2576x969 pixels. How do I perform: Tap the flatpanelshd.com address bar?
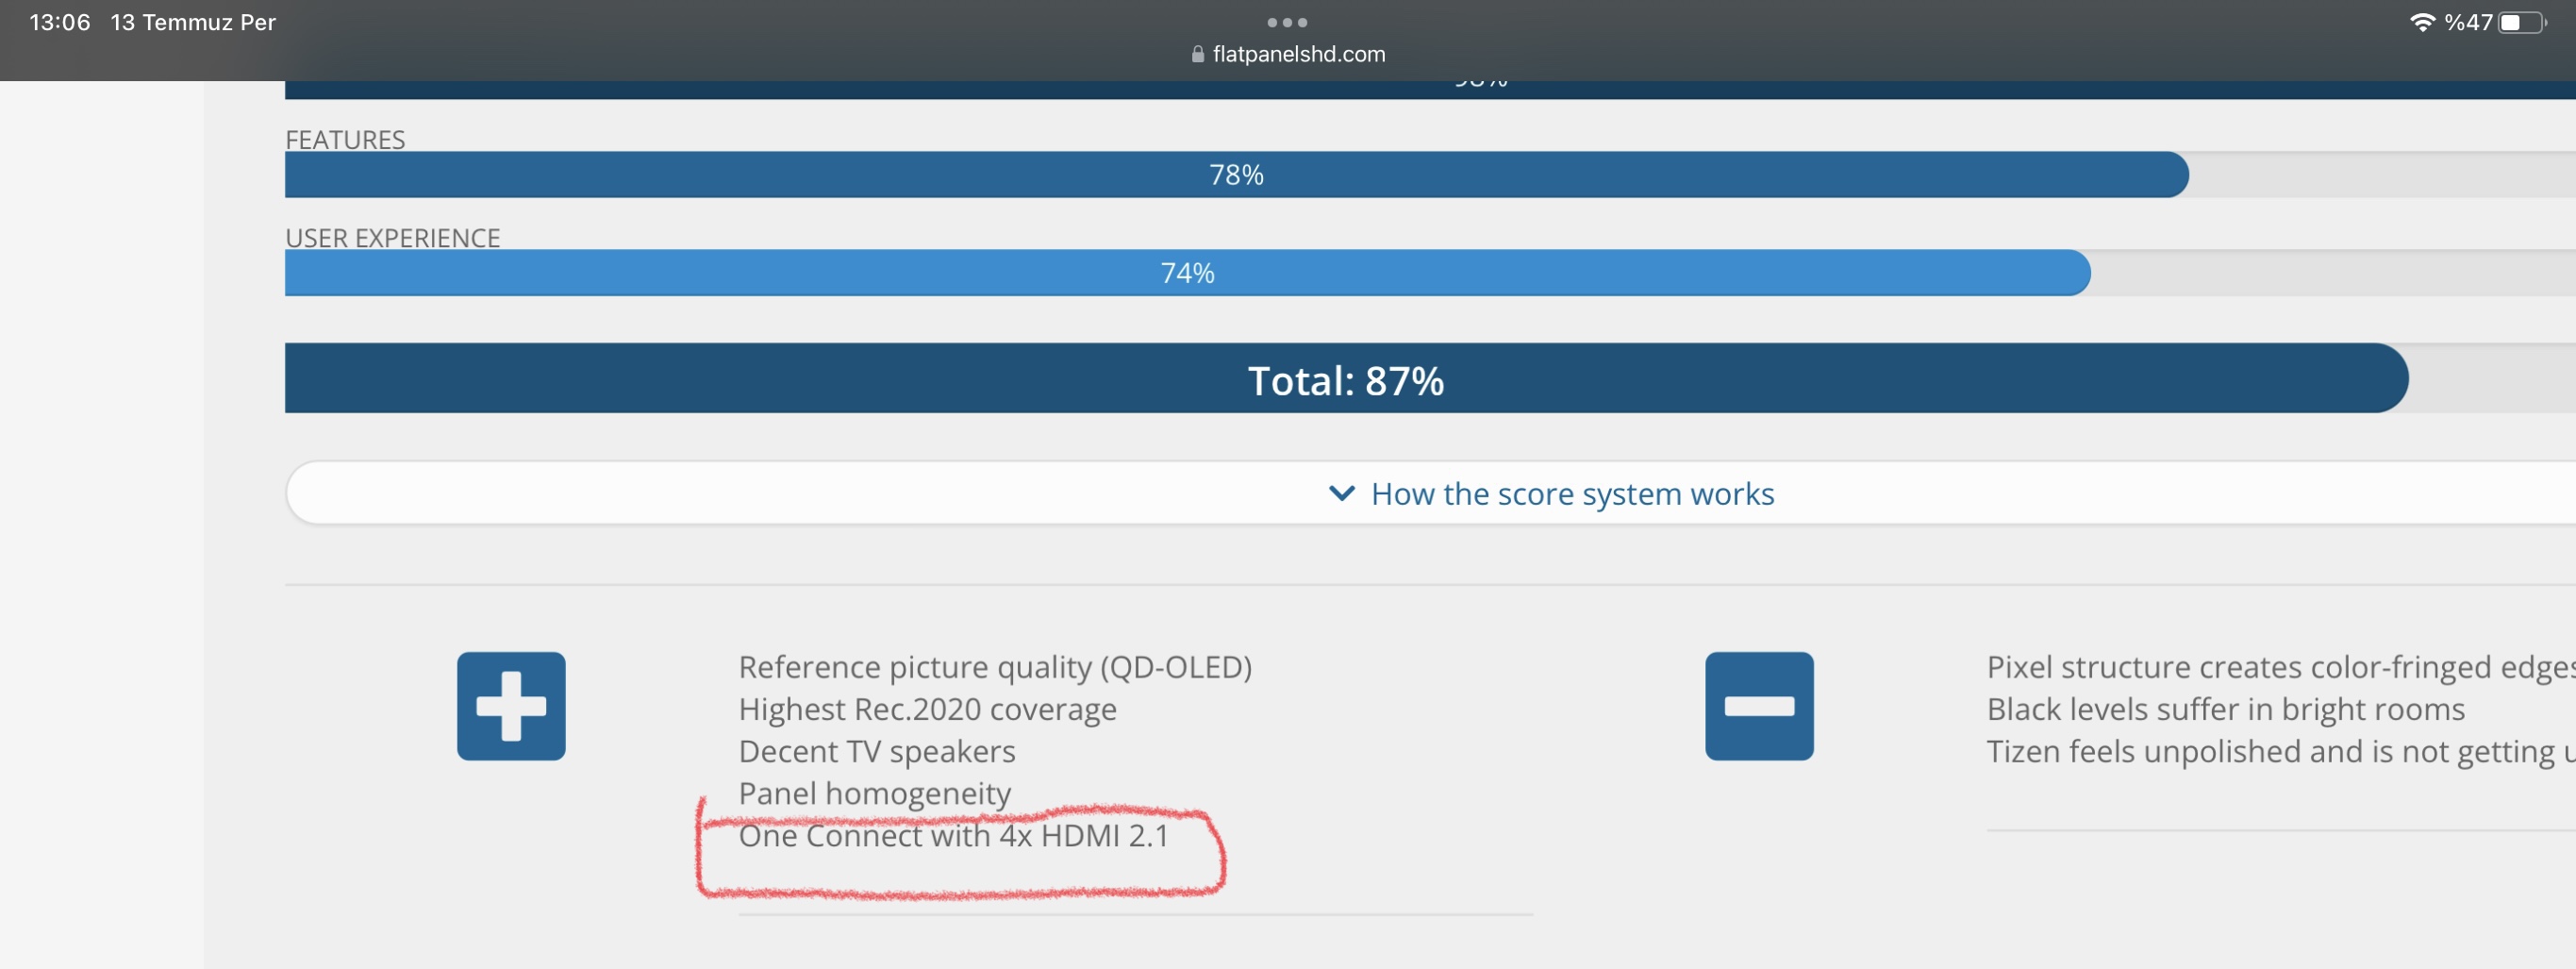(1288, 54)
